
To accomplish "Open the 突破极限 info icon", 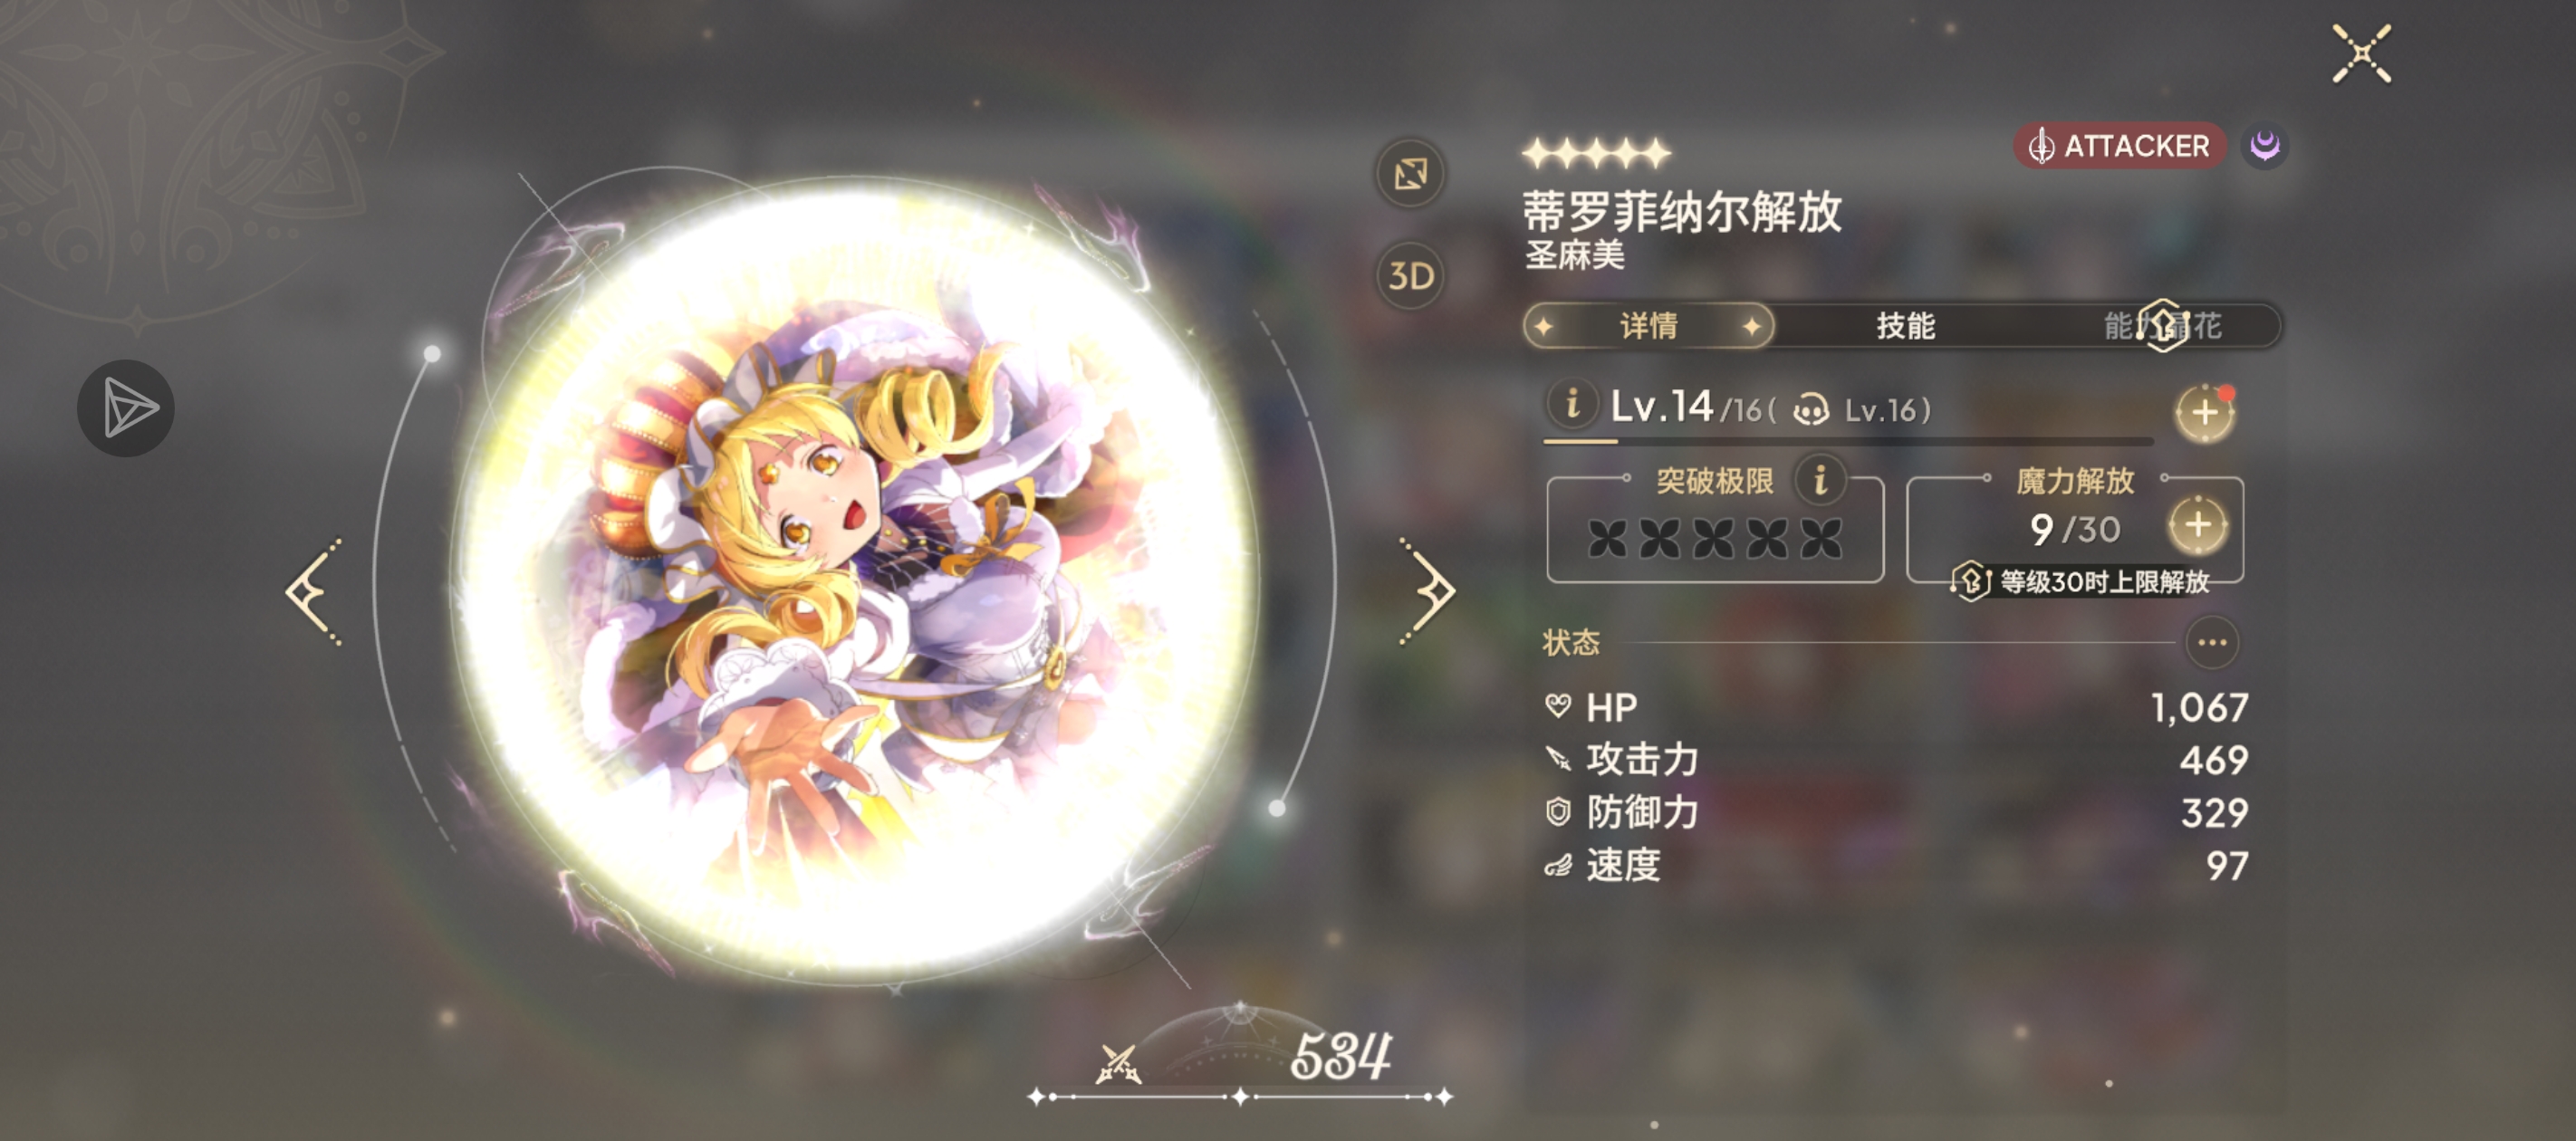I will [x=1820, y=479].
